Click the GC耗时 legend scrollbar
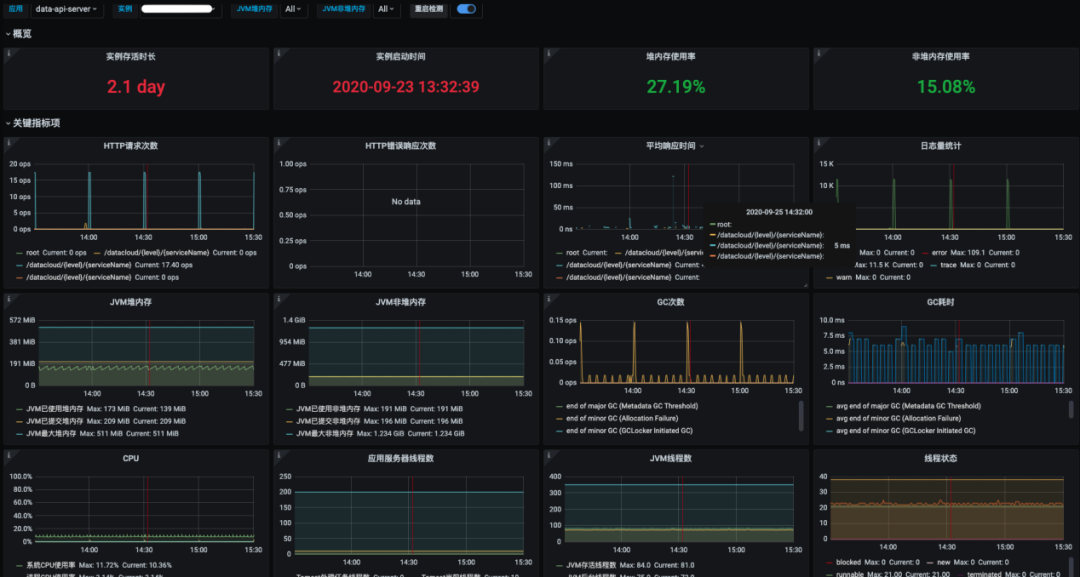This screenshot has width=1080, height=577. click(1070, 410)
